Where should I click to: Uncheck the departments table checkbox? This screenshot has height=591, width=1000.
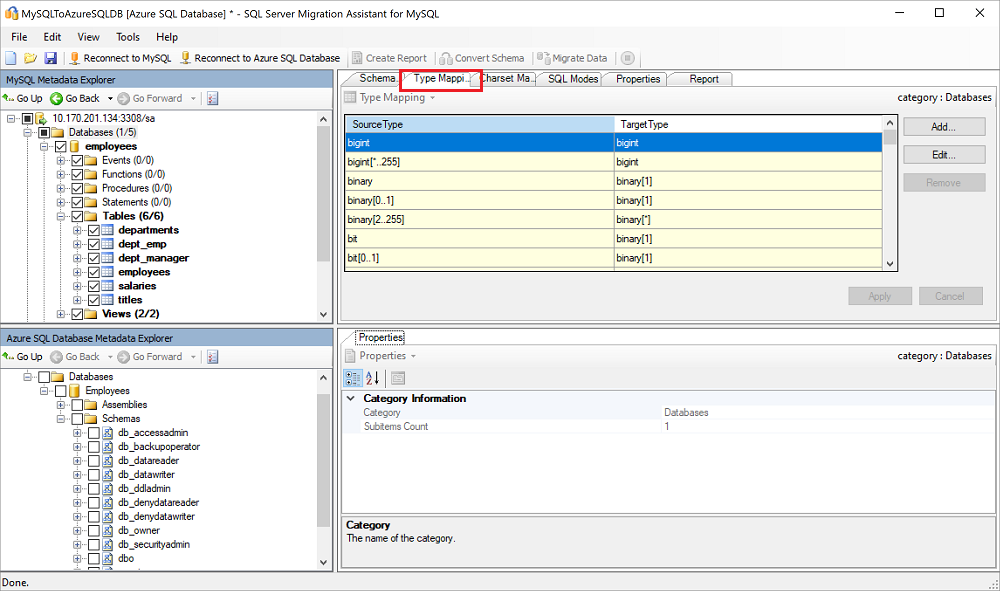coord(95,229)
